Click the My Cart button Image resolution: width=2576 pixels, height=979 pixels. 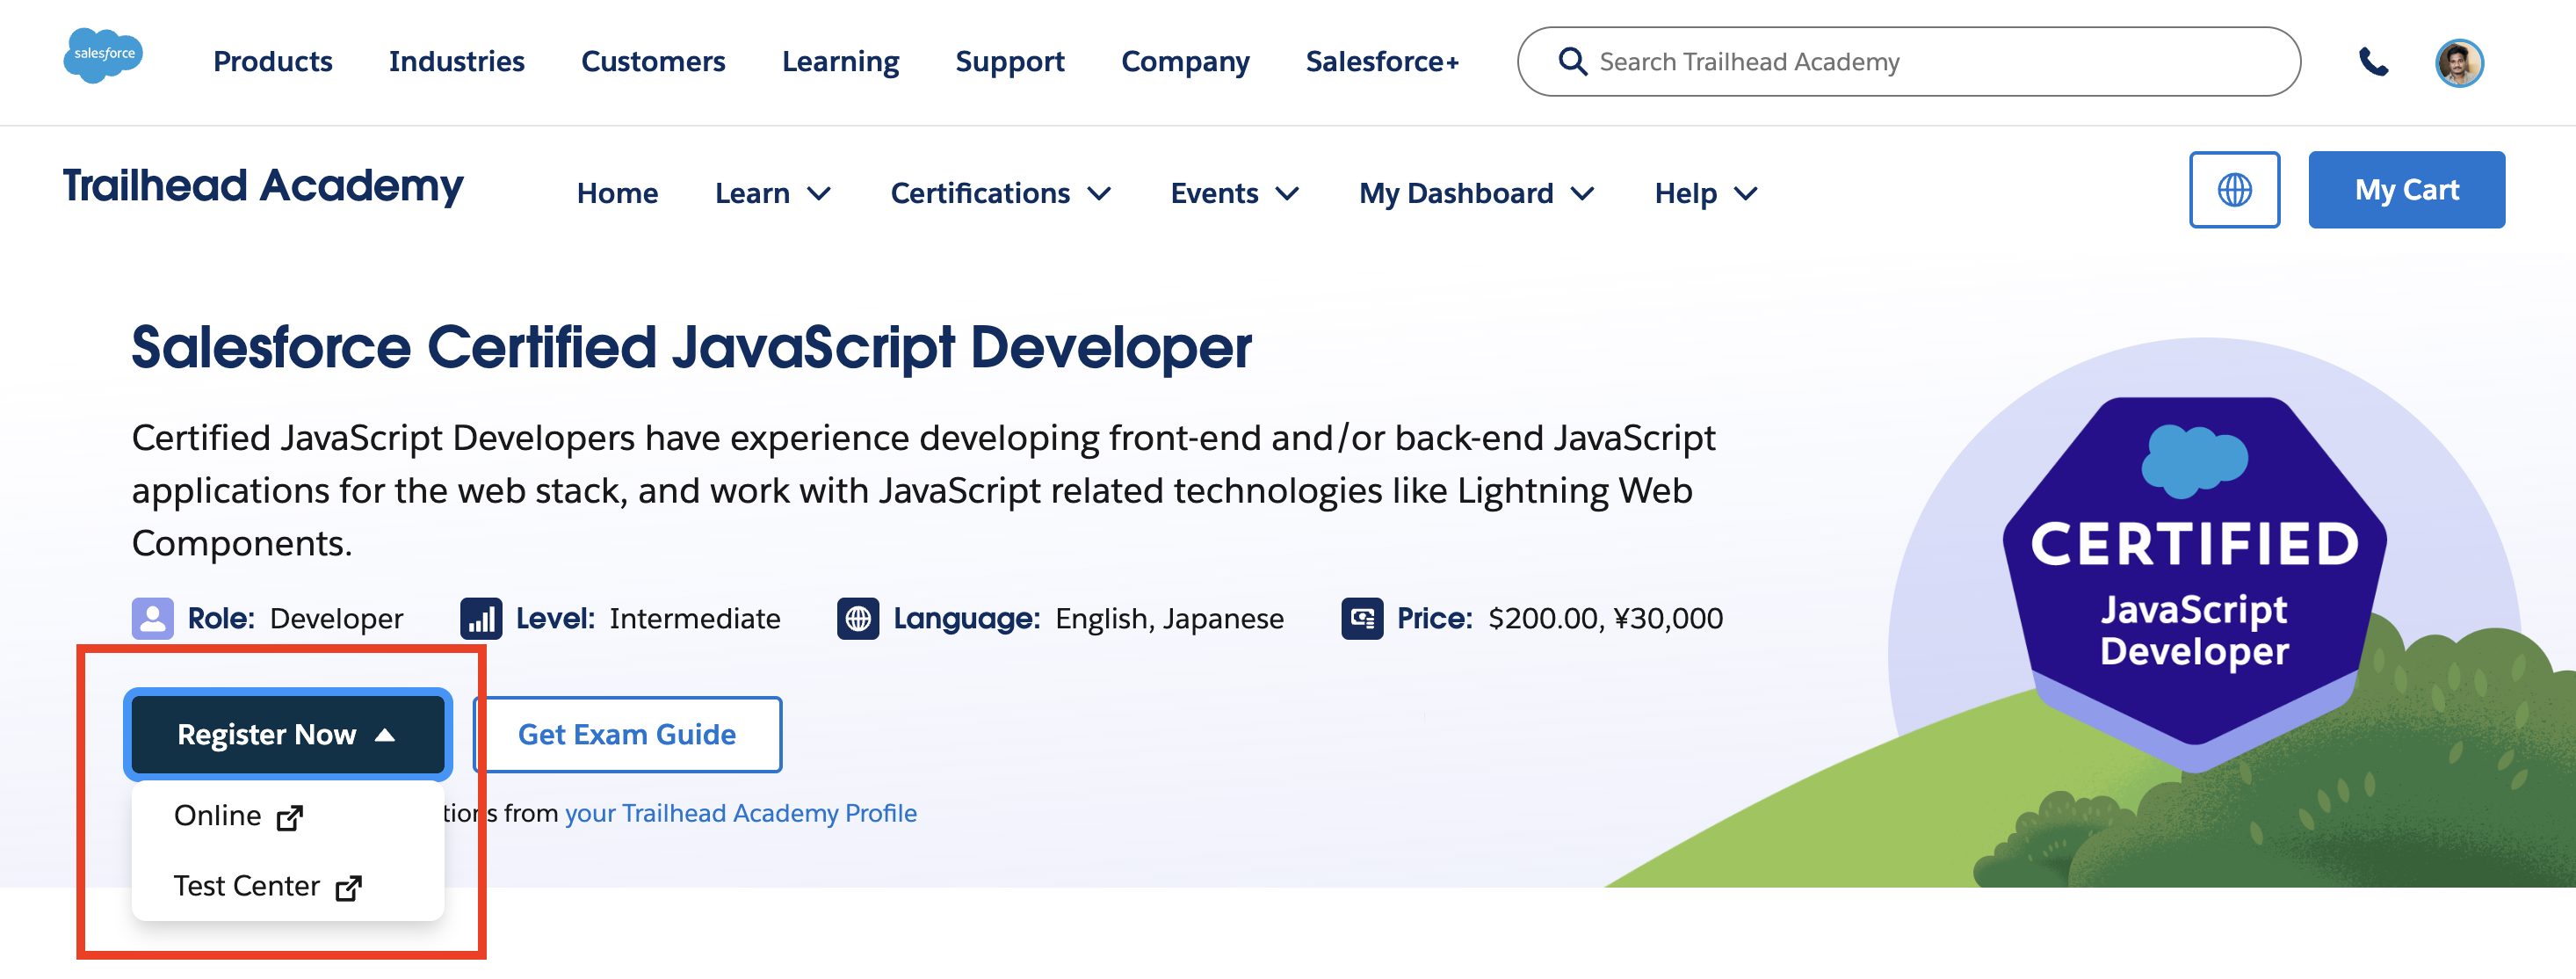point(2406,190)
